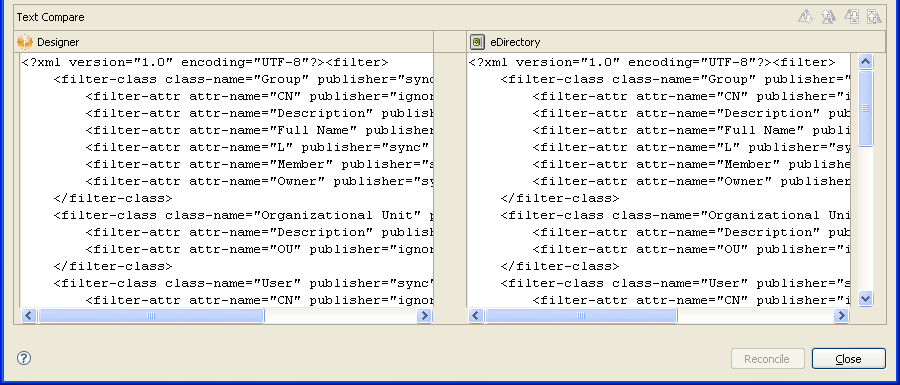Click the "Owner" filter-attr line in Designer pane
The height and width of the screenshot is (385, 900).
pos(259,181)
